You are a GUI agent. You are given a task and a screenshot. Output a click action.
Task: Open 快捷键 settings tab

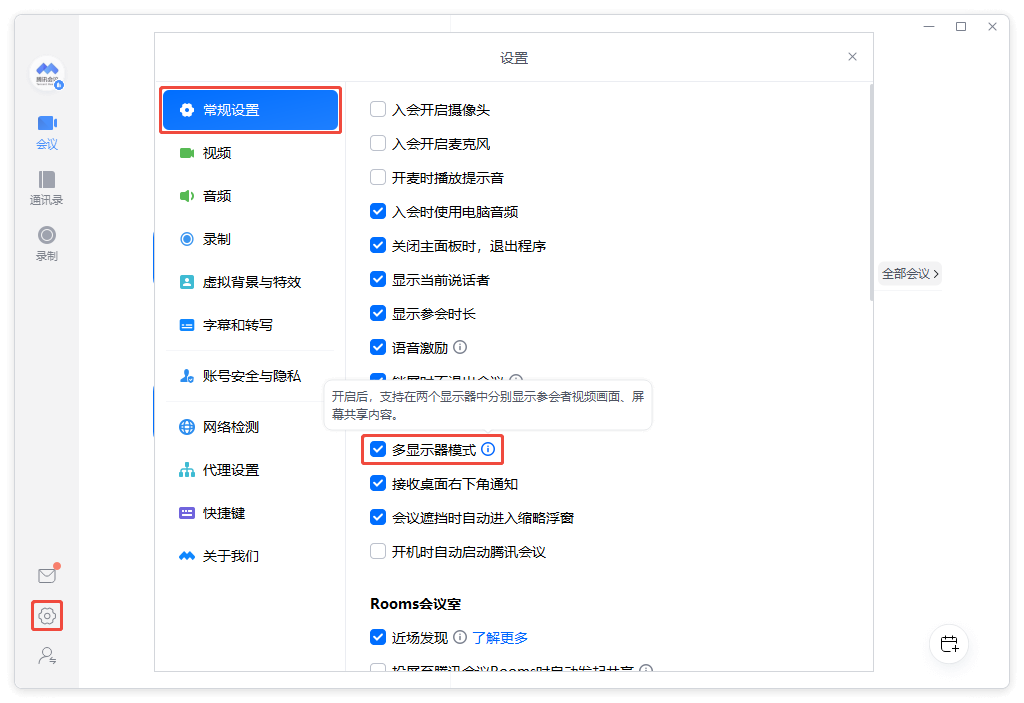[251, 514]
